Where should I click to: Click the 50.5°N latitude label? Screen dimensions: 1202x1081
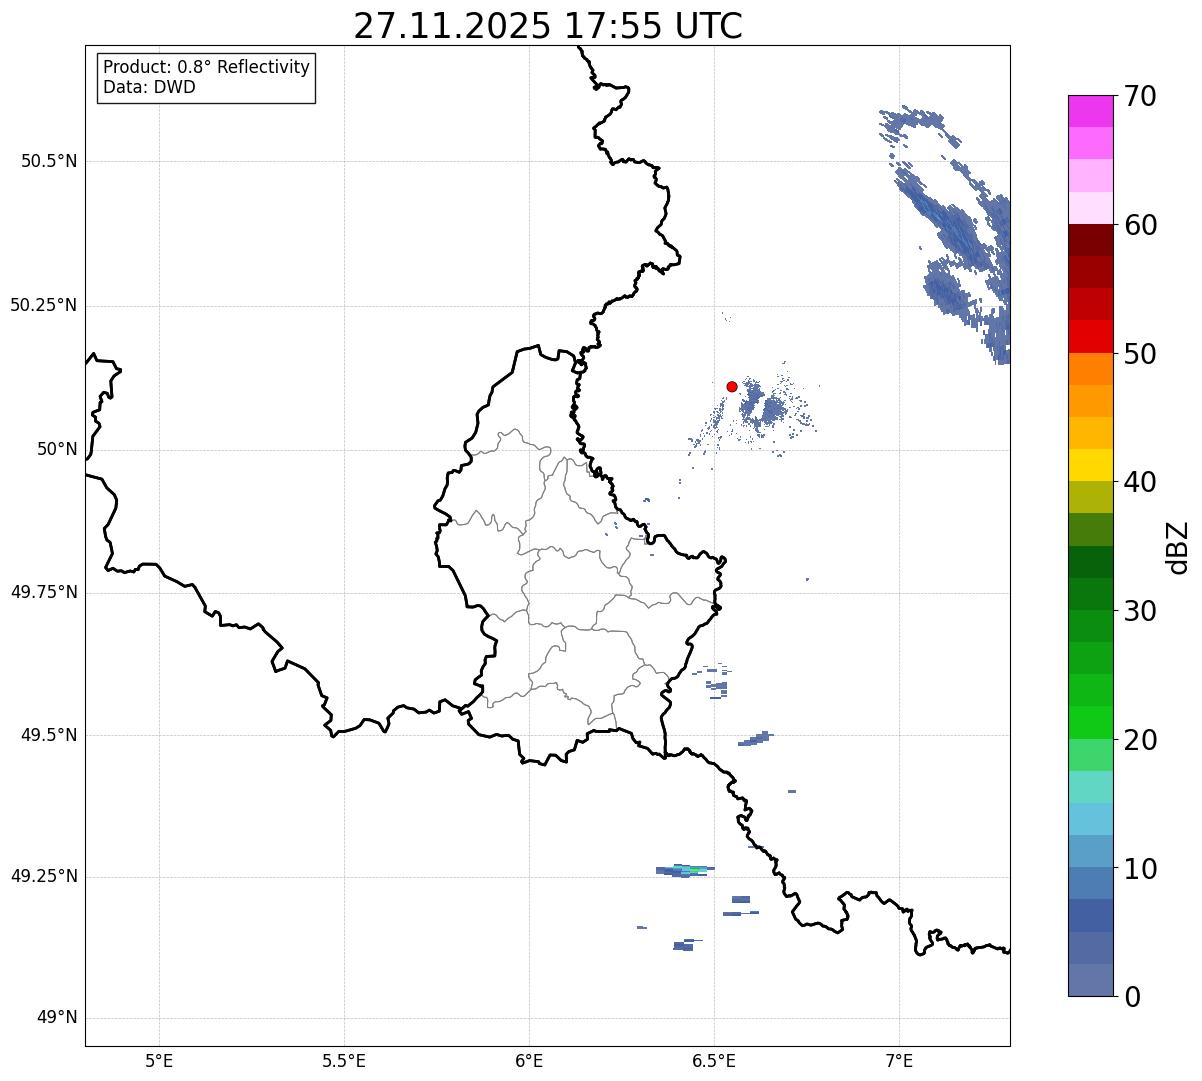[48, 161]
